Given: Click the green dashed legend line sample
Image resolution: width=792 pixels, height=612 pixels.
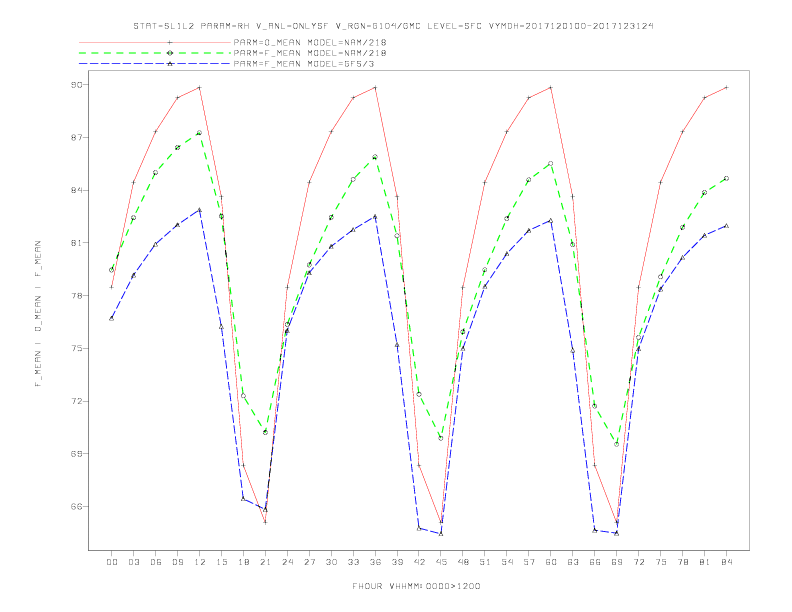Looking at the screenshot, I should tap(155, 53).
